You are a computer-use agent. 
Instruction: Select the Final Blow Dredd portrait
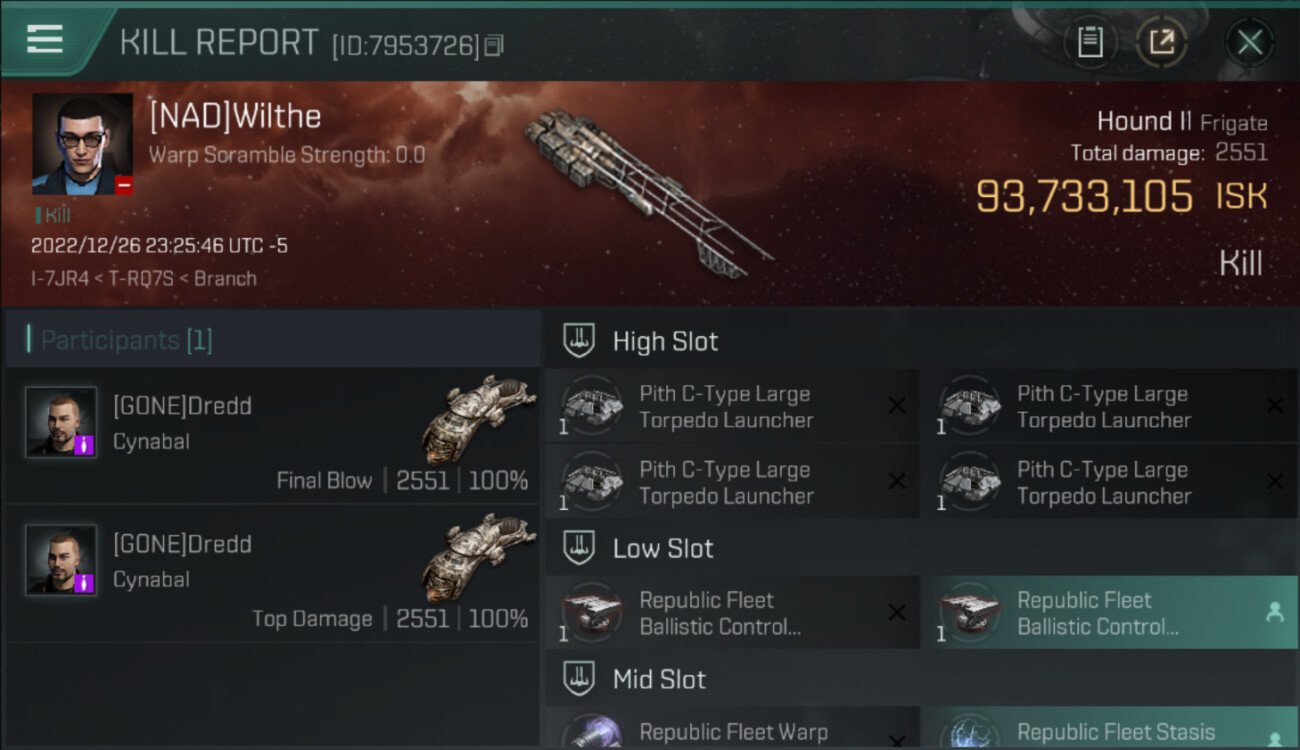click(x=61, y=422)
